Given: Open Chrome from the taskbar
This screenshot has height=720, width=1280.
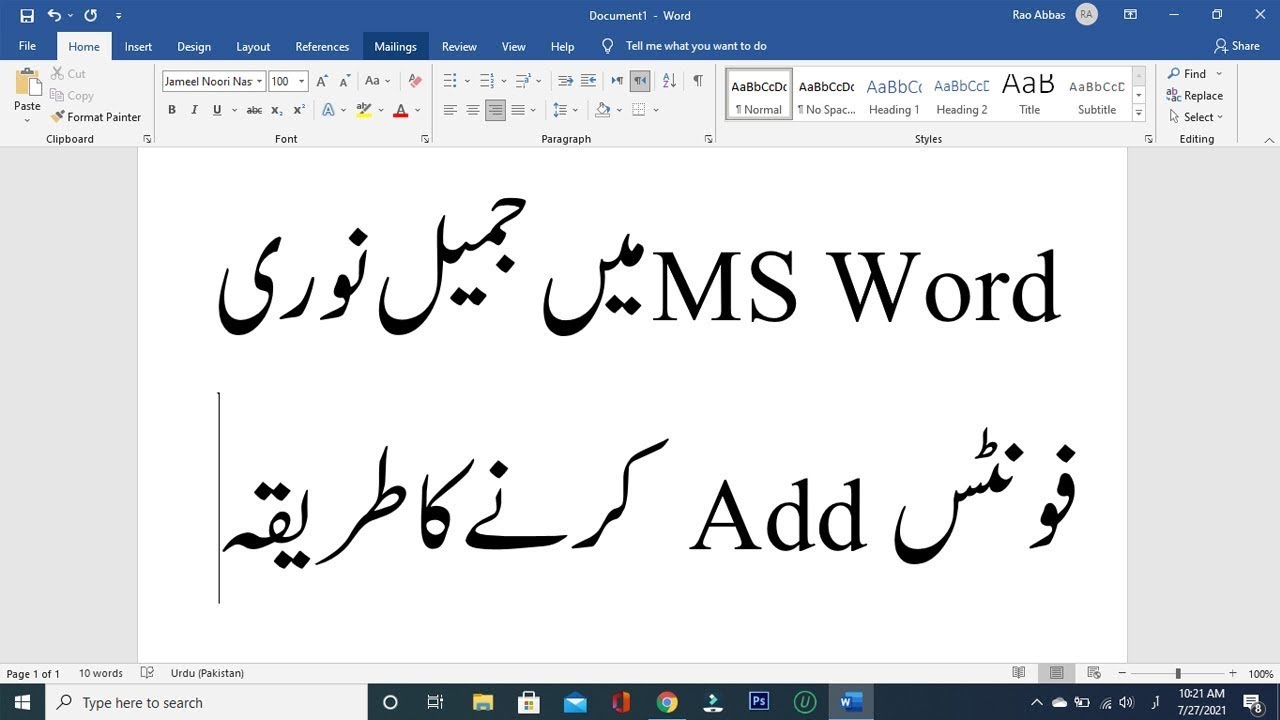Looking at the screenshot, I should [x=667, y=702].
